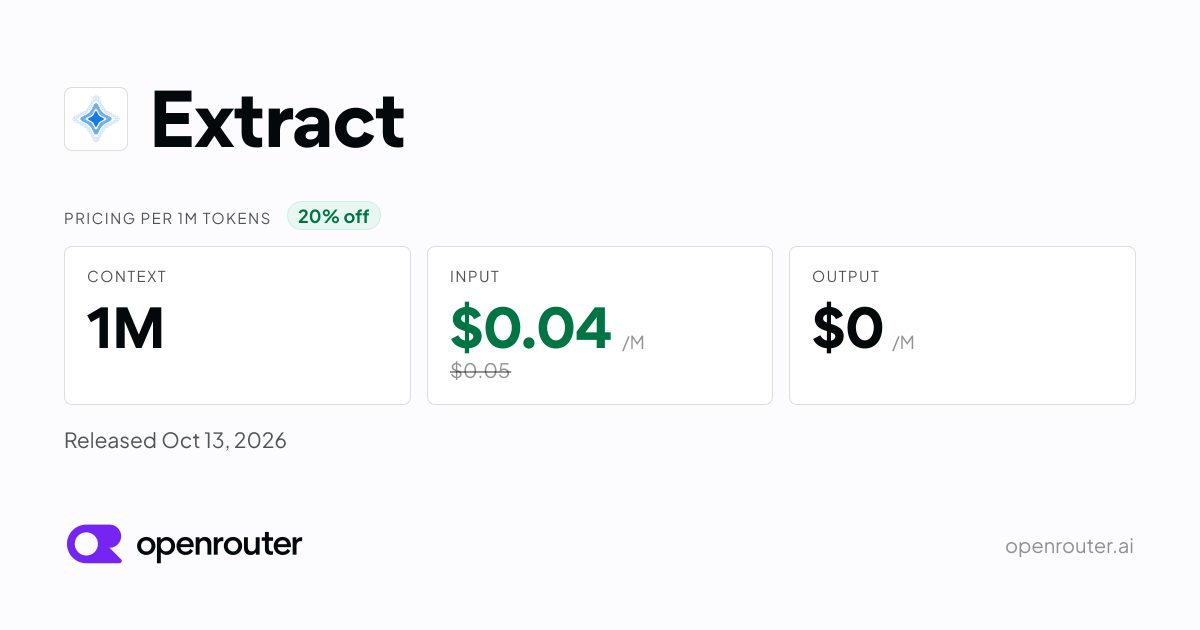1200x630 pixels.
Task: Click the /M unit beside input price
Action: click(x=633, y=343)
